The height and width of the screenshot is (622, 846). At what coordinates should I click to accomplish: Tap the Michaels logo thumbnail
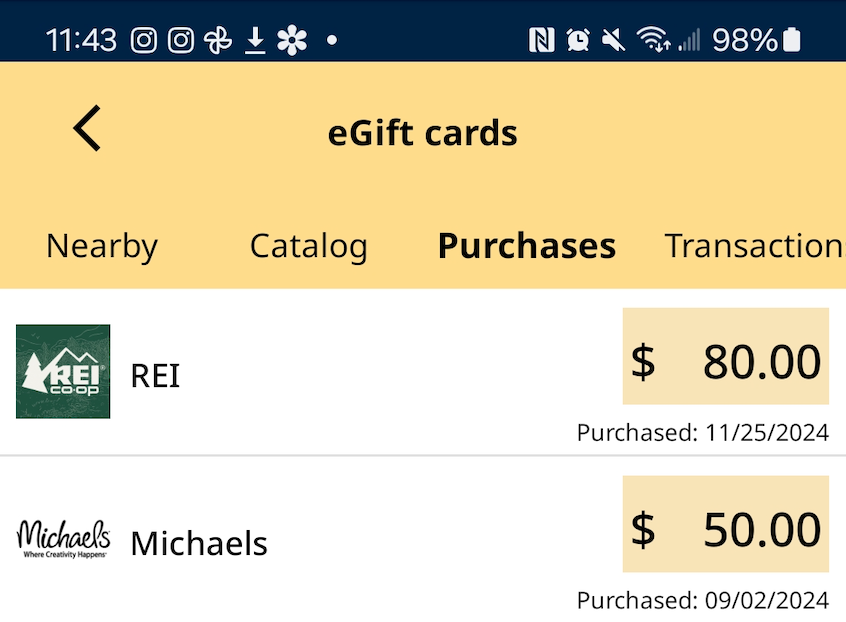(63, 538)
